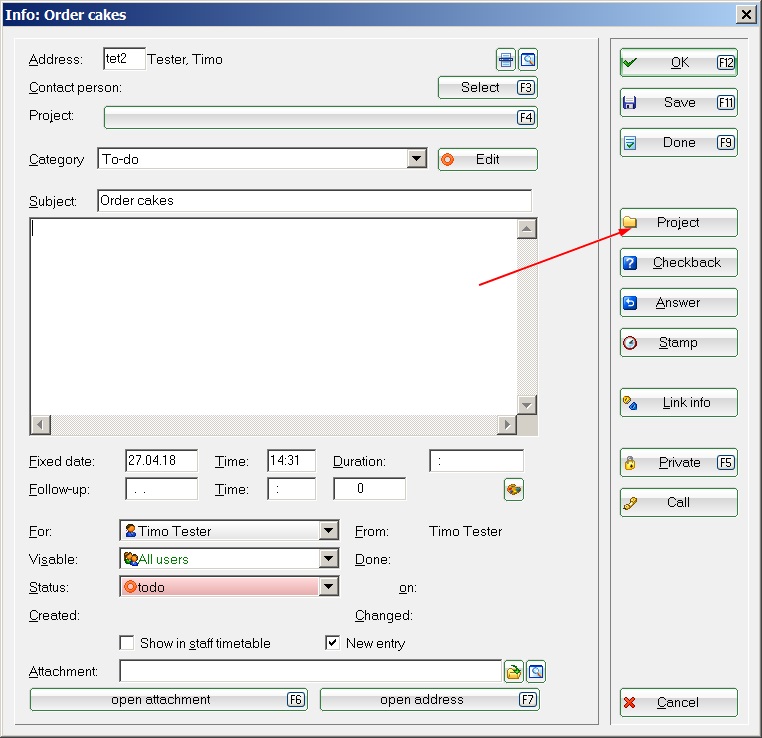
Task: Browse for an attachment via the folder icon
Action: pyautogui.click(x=514, y=672)
